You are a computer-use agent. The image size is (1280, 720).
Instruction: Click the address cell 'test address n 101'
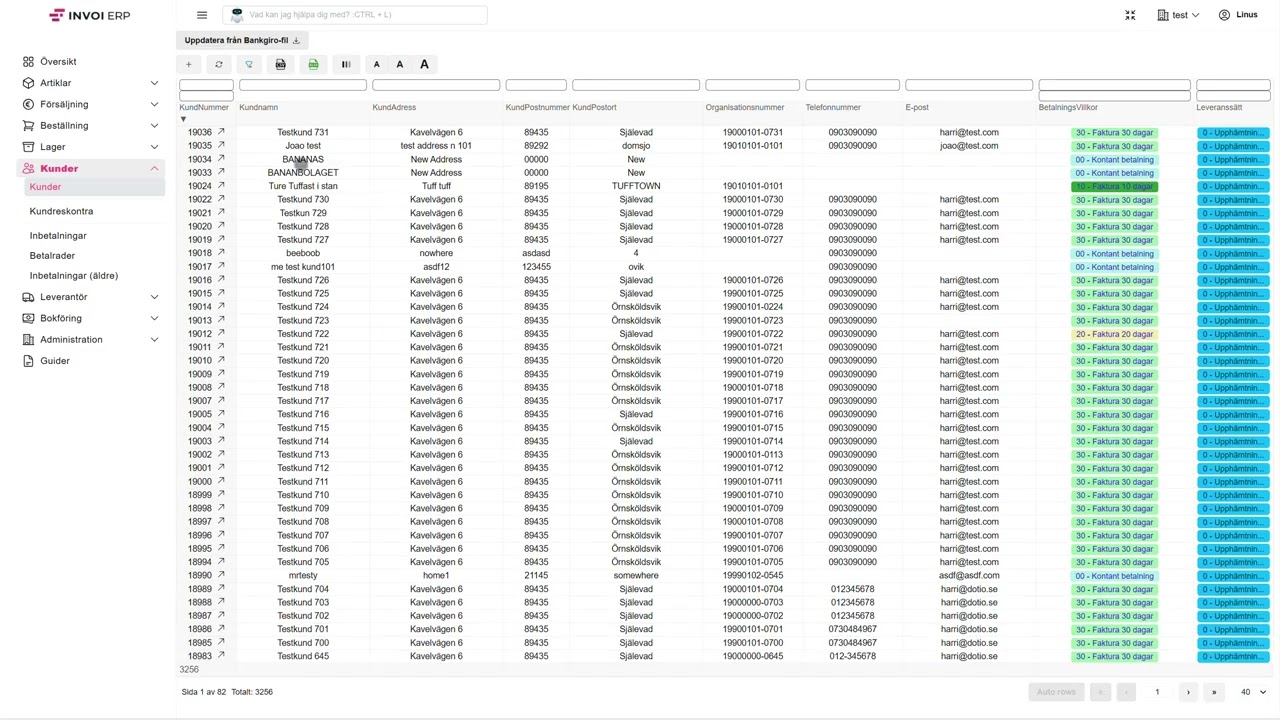point(436,146)
